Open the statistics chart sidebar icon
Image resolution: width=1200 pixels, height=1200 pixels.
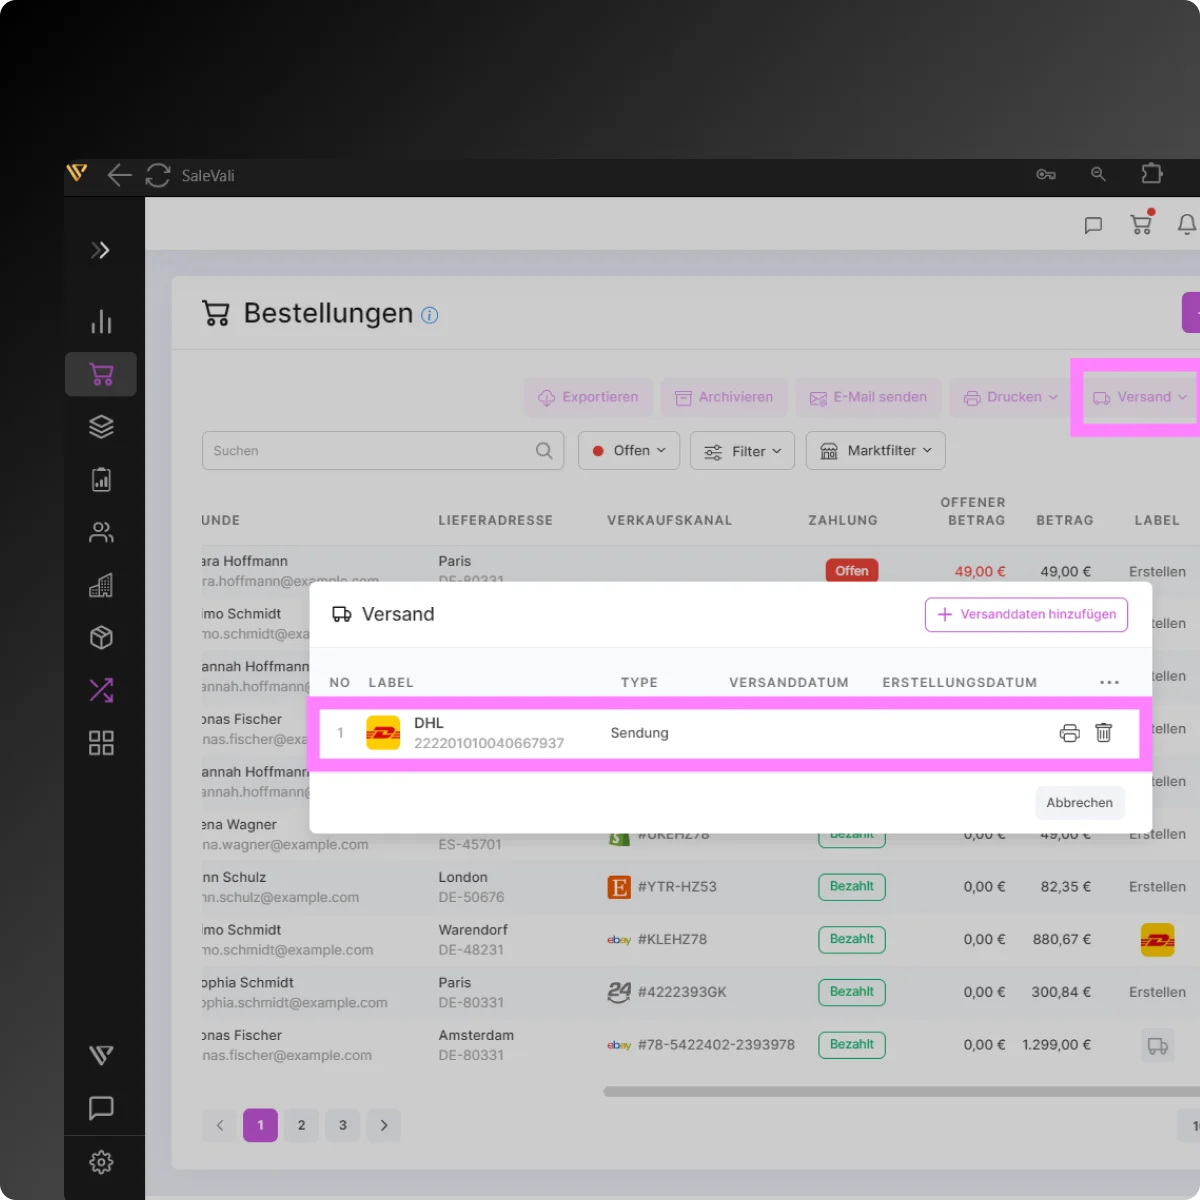(101, 322)
